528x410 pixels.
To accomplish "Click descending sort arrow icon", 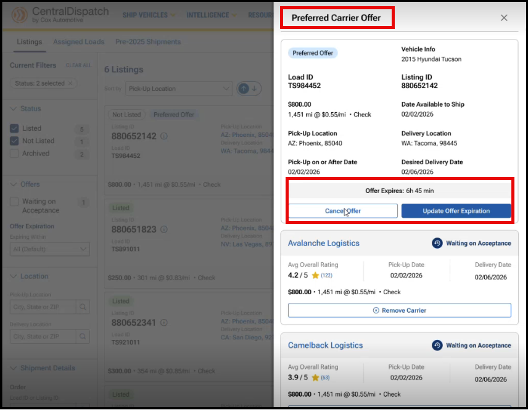I will click(255, 89).
